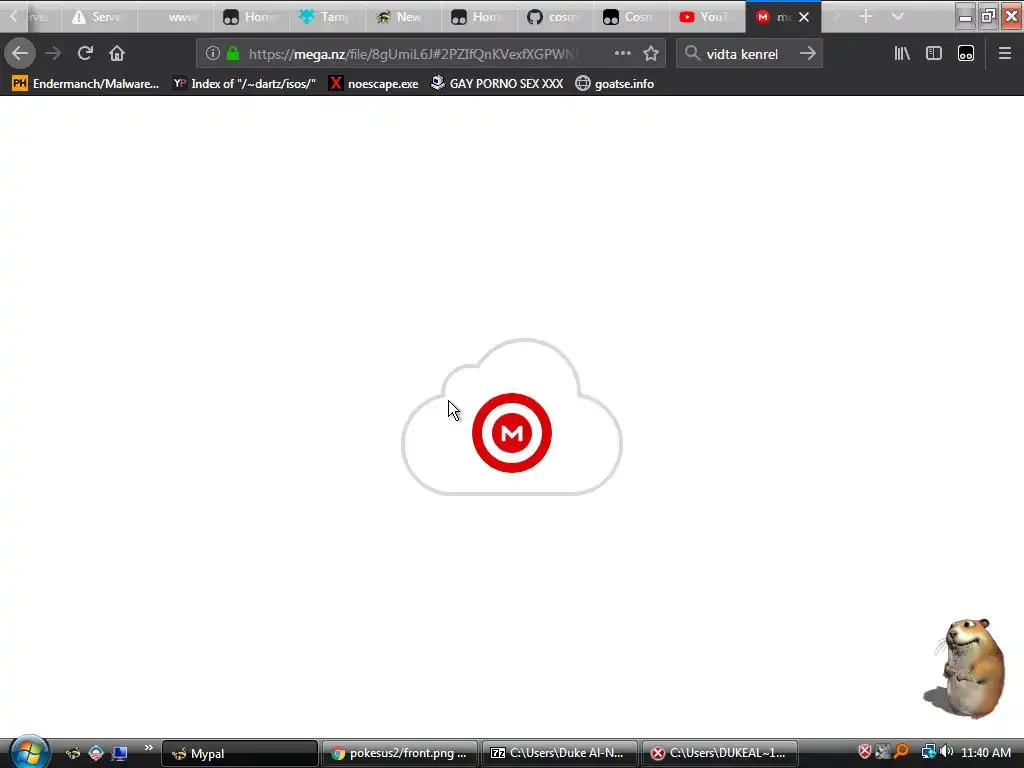
Task: Open goatse.info bookmark
Action: click(x=615, y=84)
